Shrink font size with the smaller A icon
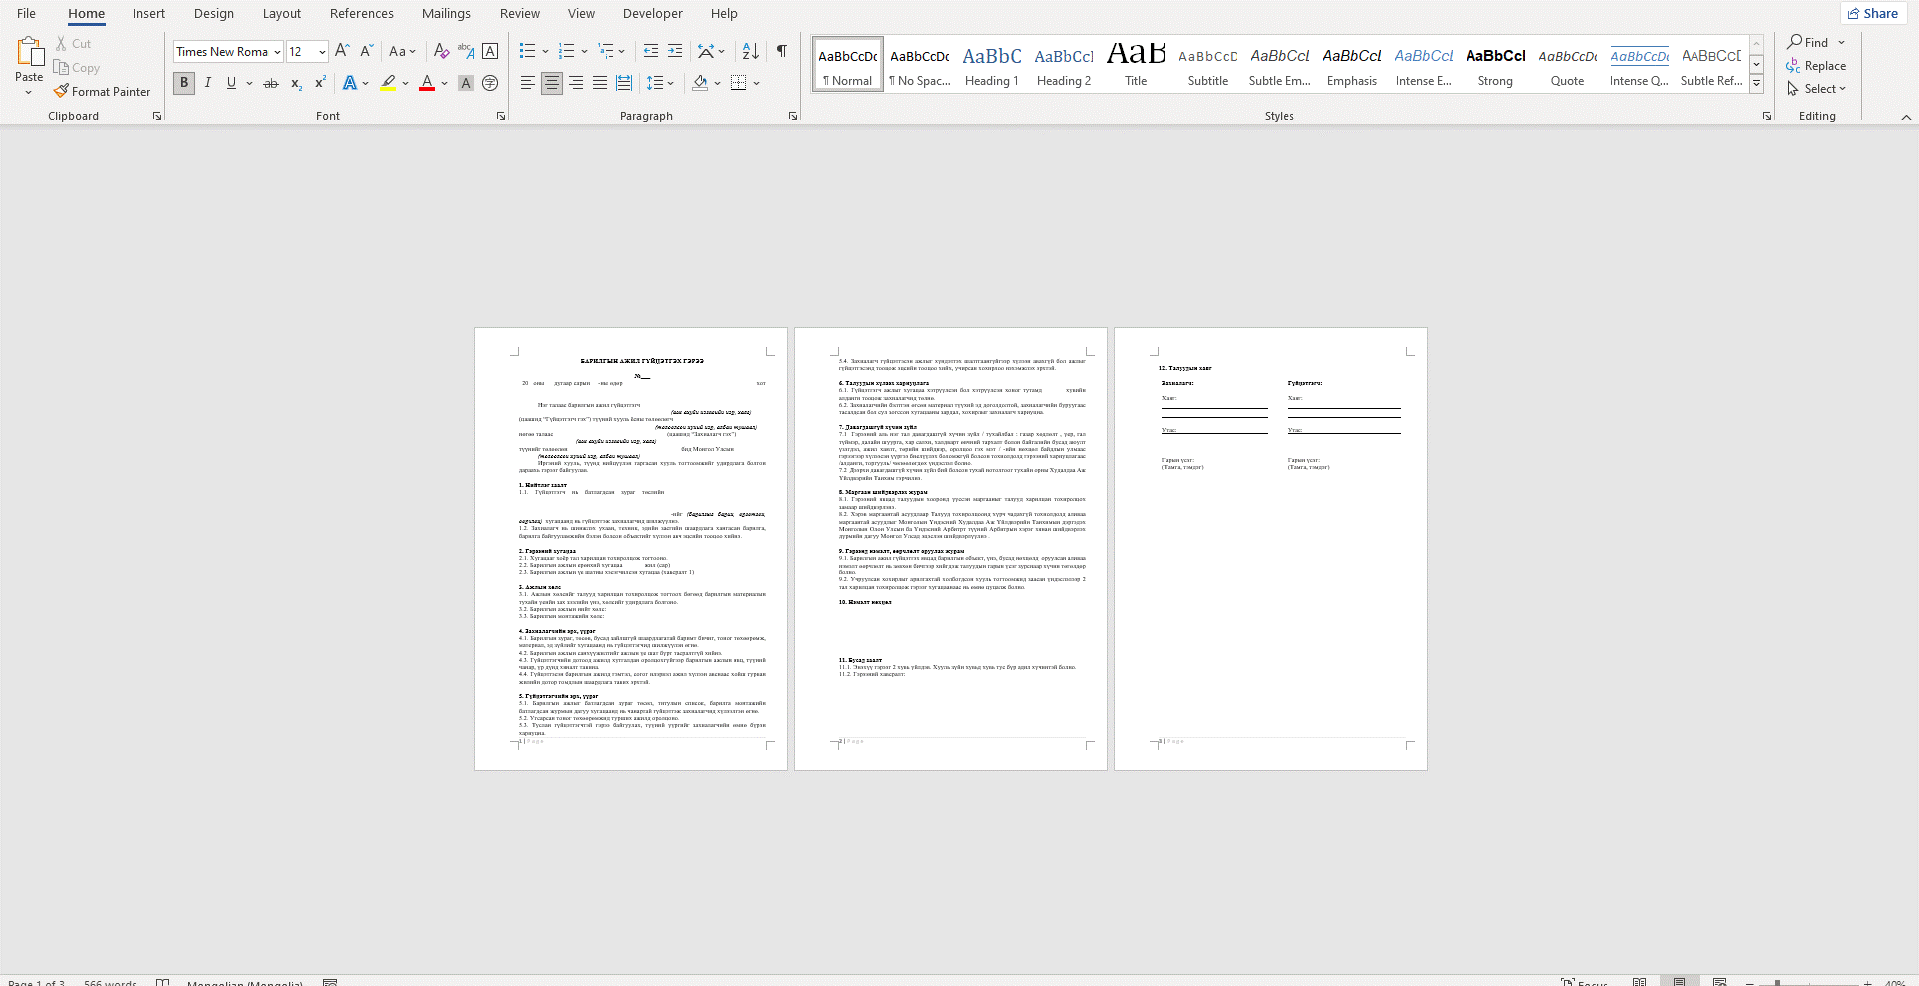This screenshot has width=1919, height=986. pos(366,51)
